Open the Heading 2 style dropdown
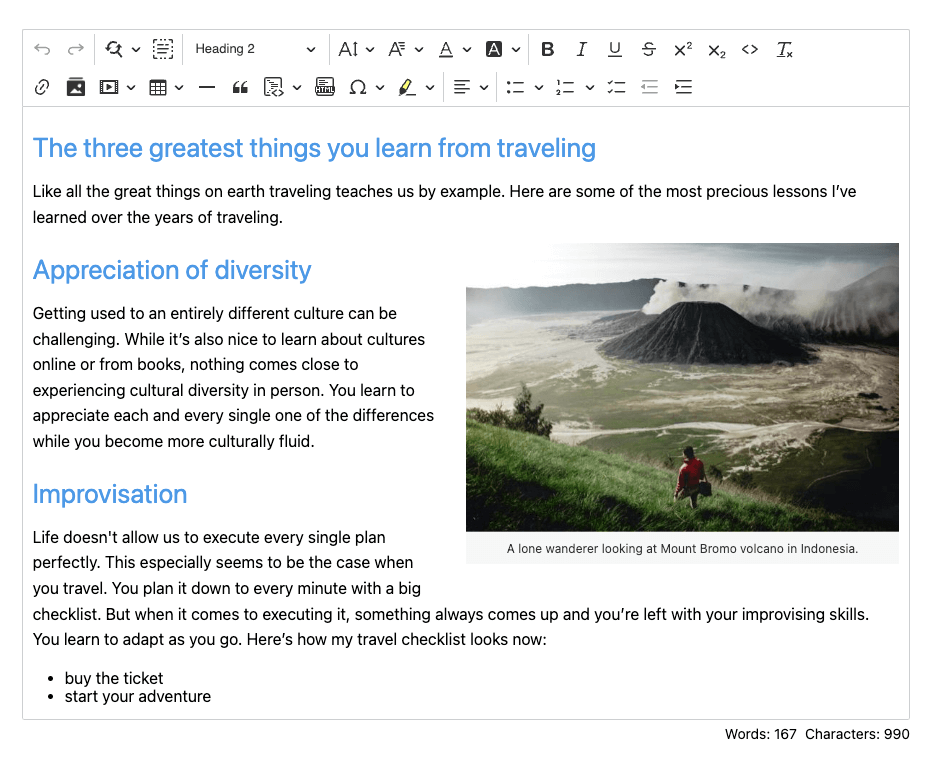Image resolution: width=933 pixels, height=762 pixels. pos(255,49)
